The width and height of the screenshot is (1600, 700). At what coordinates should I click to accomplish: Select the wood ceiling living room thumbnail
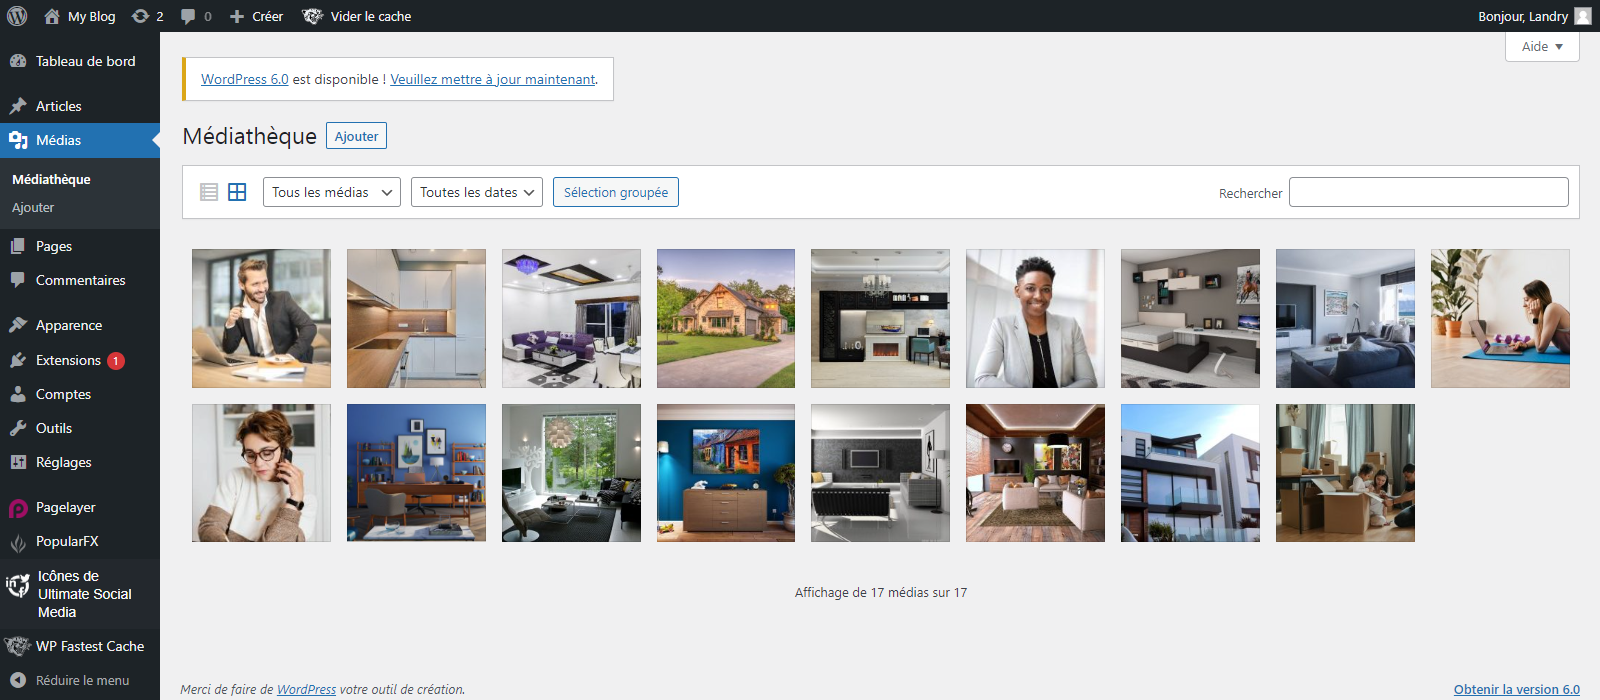point(1035,473)
